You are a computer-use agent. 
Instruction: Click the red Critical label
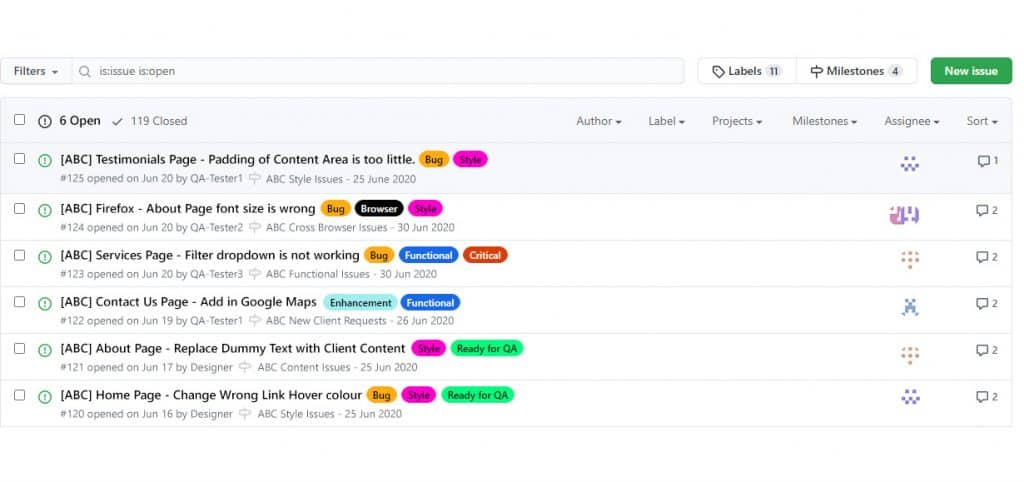pos(485,255)
